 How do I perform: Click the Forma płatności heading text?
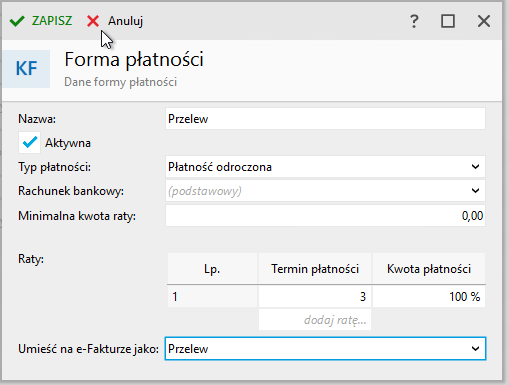(x=134, y=60)
